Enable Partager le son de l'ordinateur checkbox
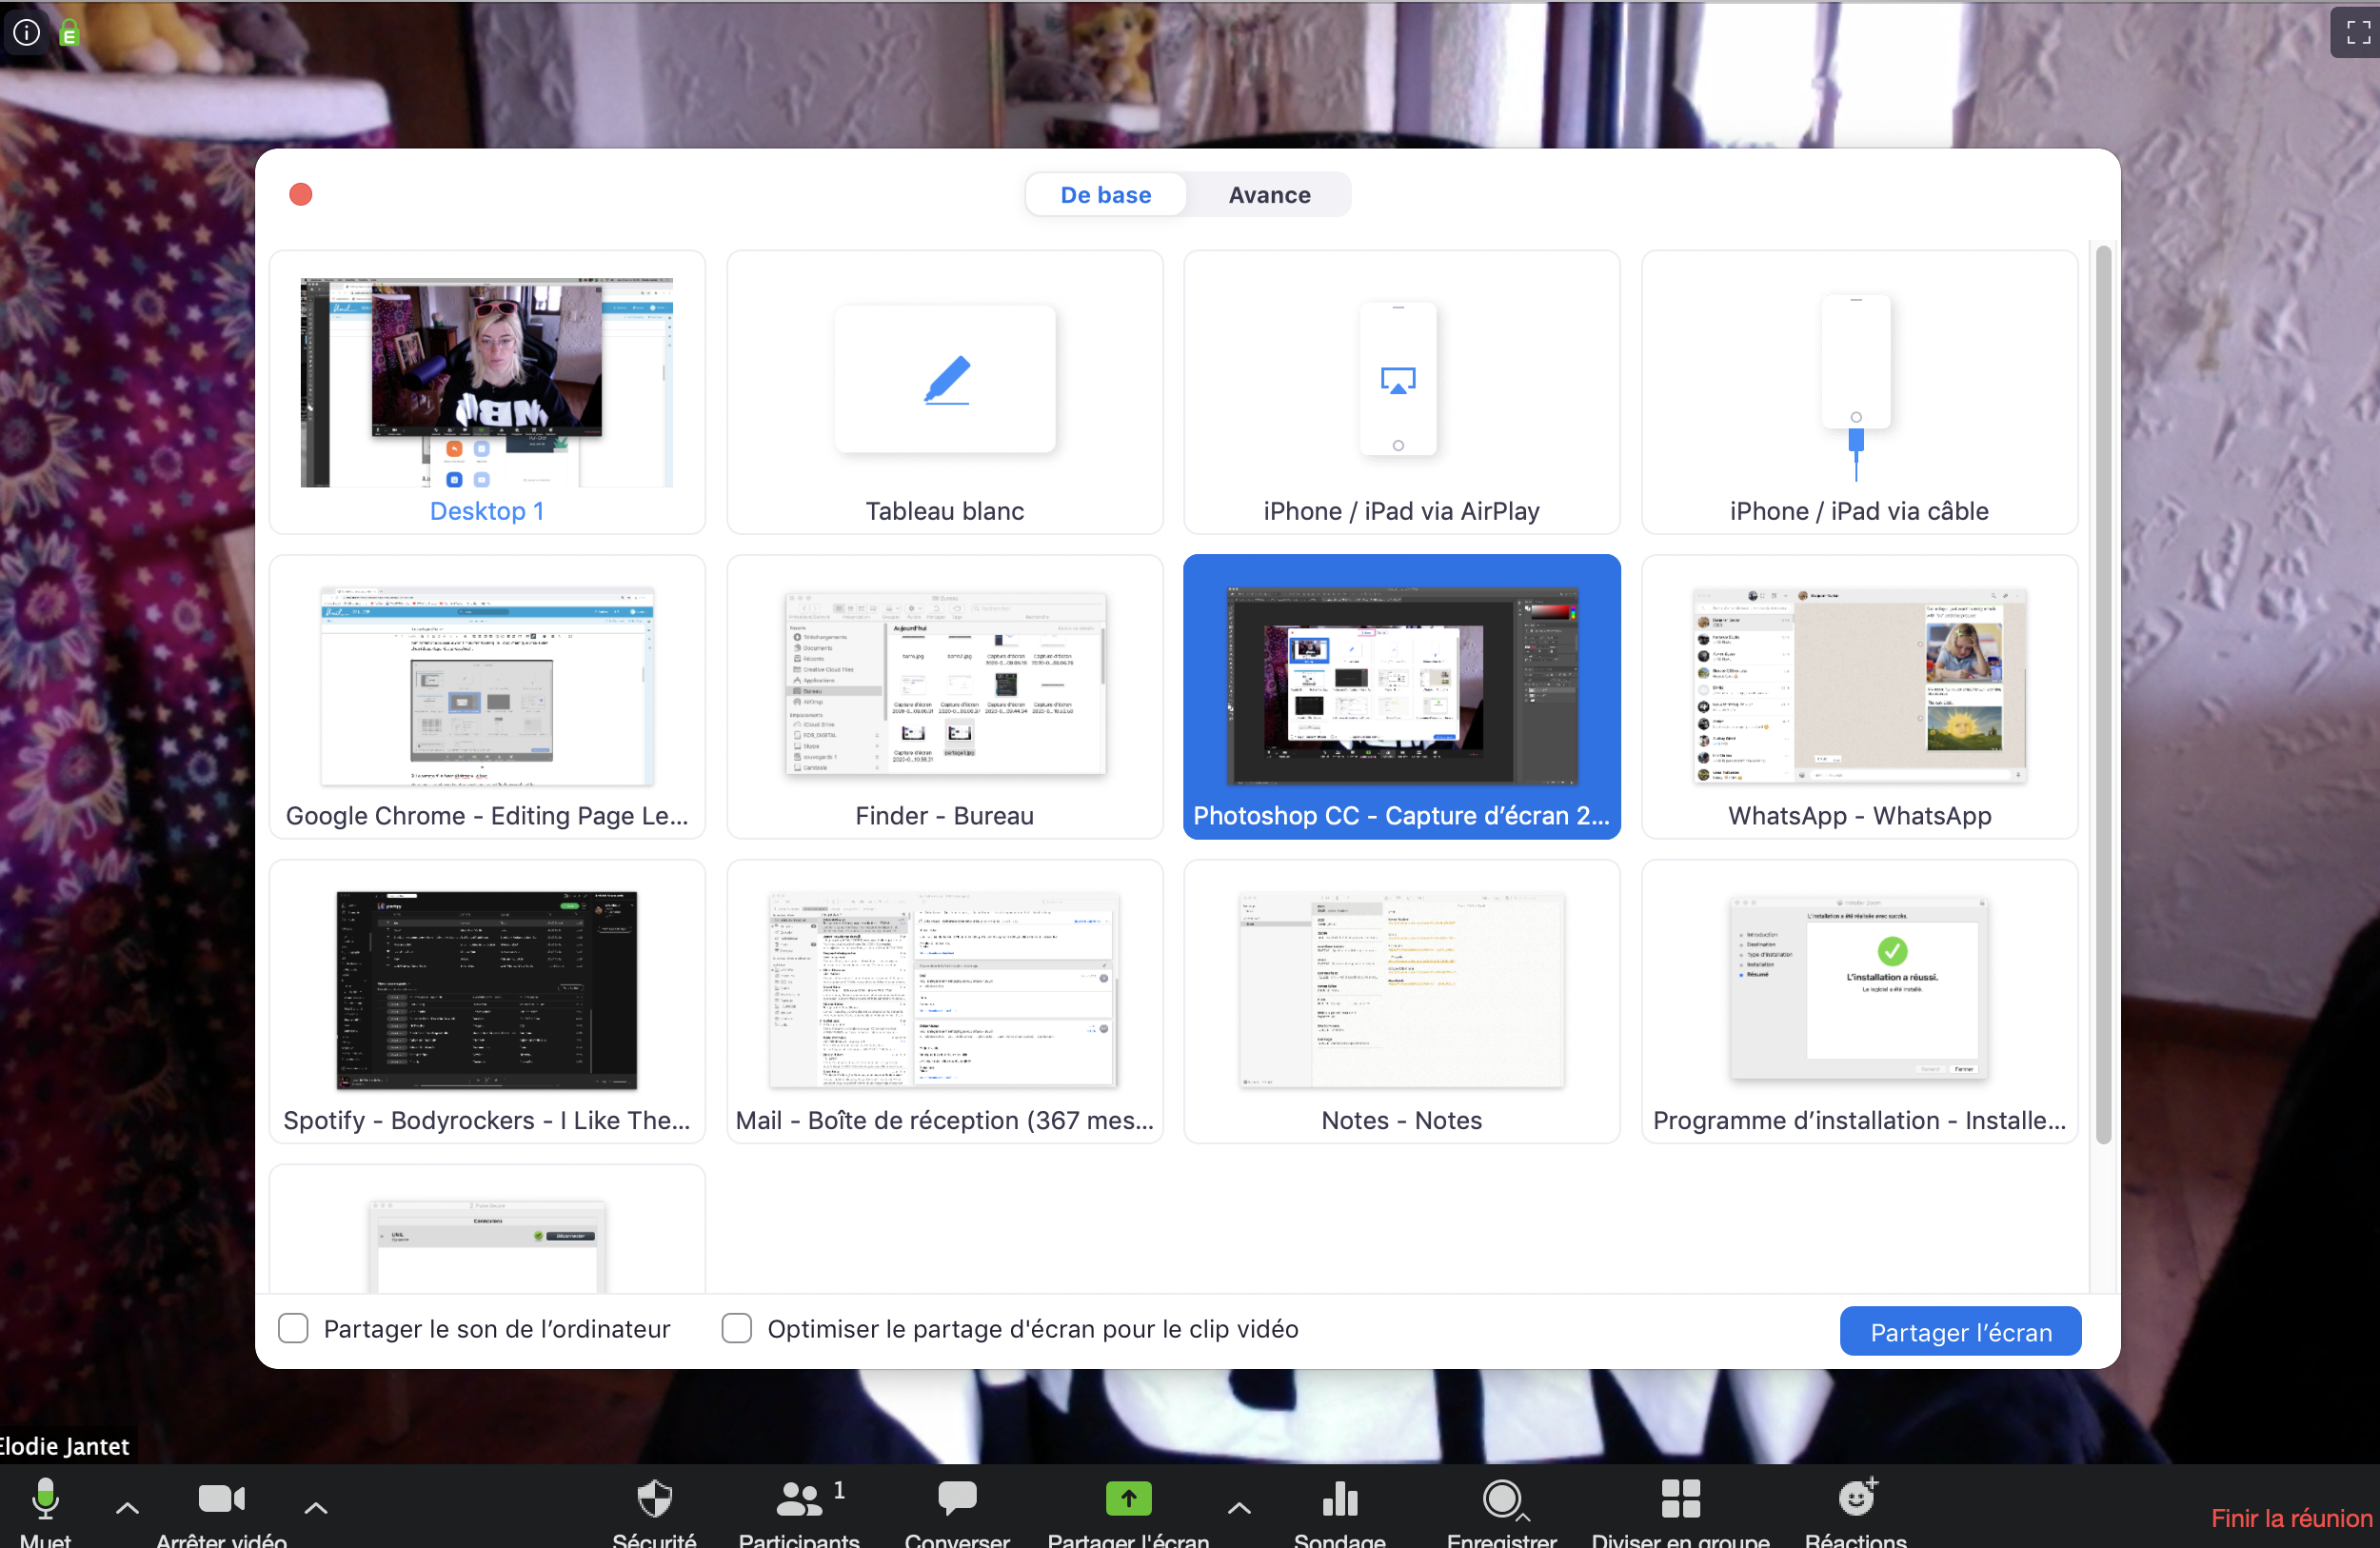The width and height of the screenshot is (2380, 1548). [293, 1328]
